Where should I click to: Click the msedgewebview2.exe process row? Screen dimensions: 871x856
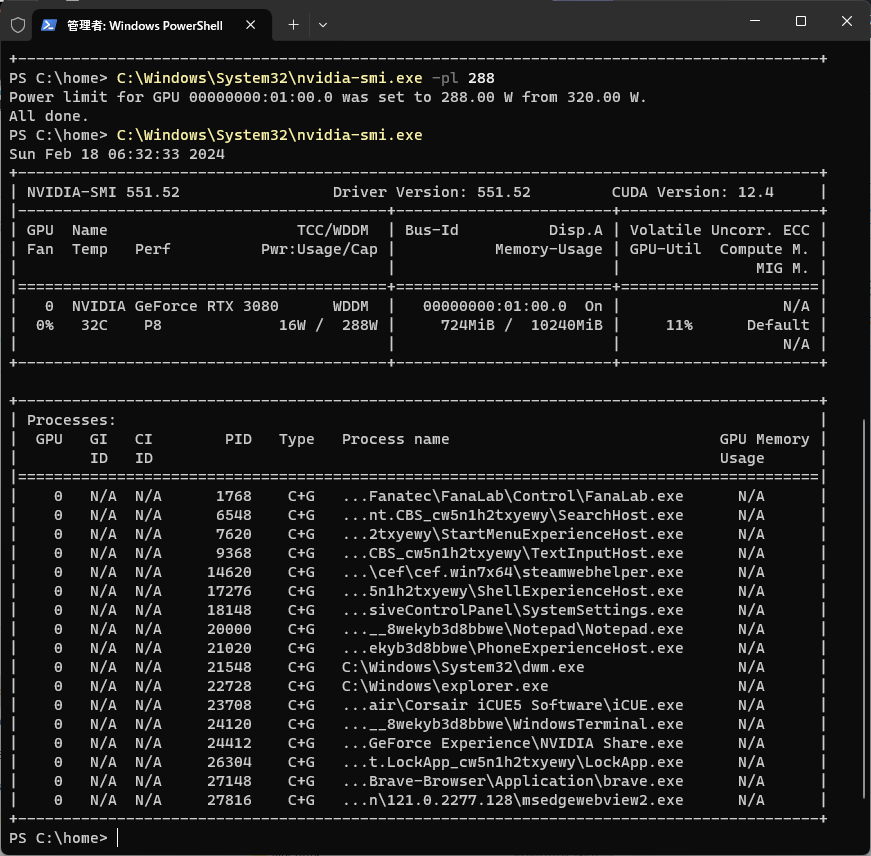[x=418, y=800]
